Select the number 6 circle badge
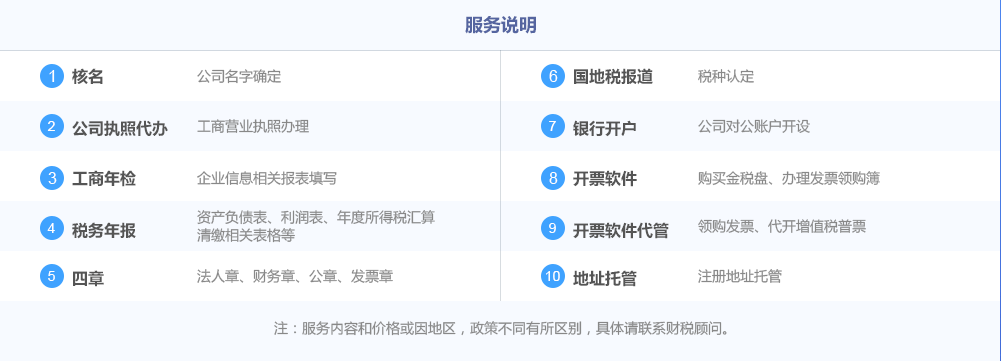 click(x=553, y=76)
